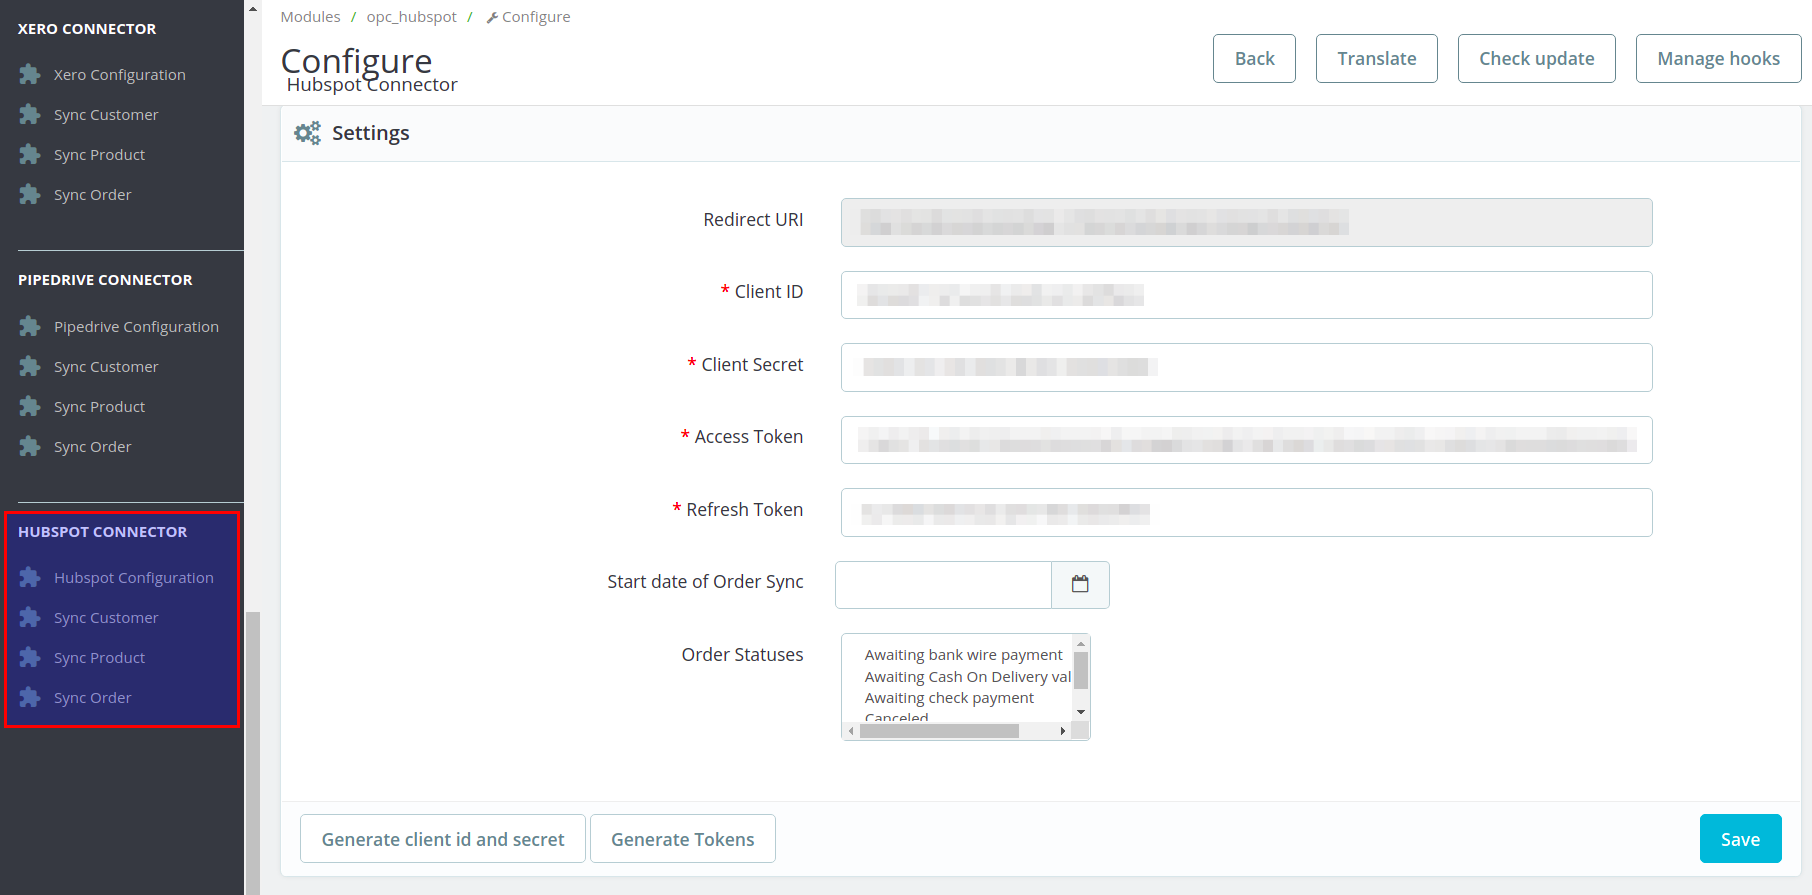
Task: Click puzzle icon by Pipedrive Sync Order
Action: pyautogui.click(x=30, y=447)
